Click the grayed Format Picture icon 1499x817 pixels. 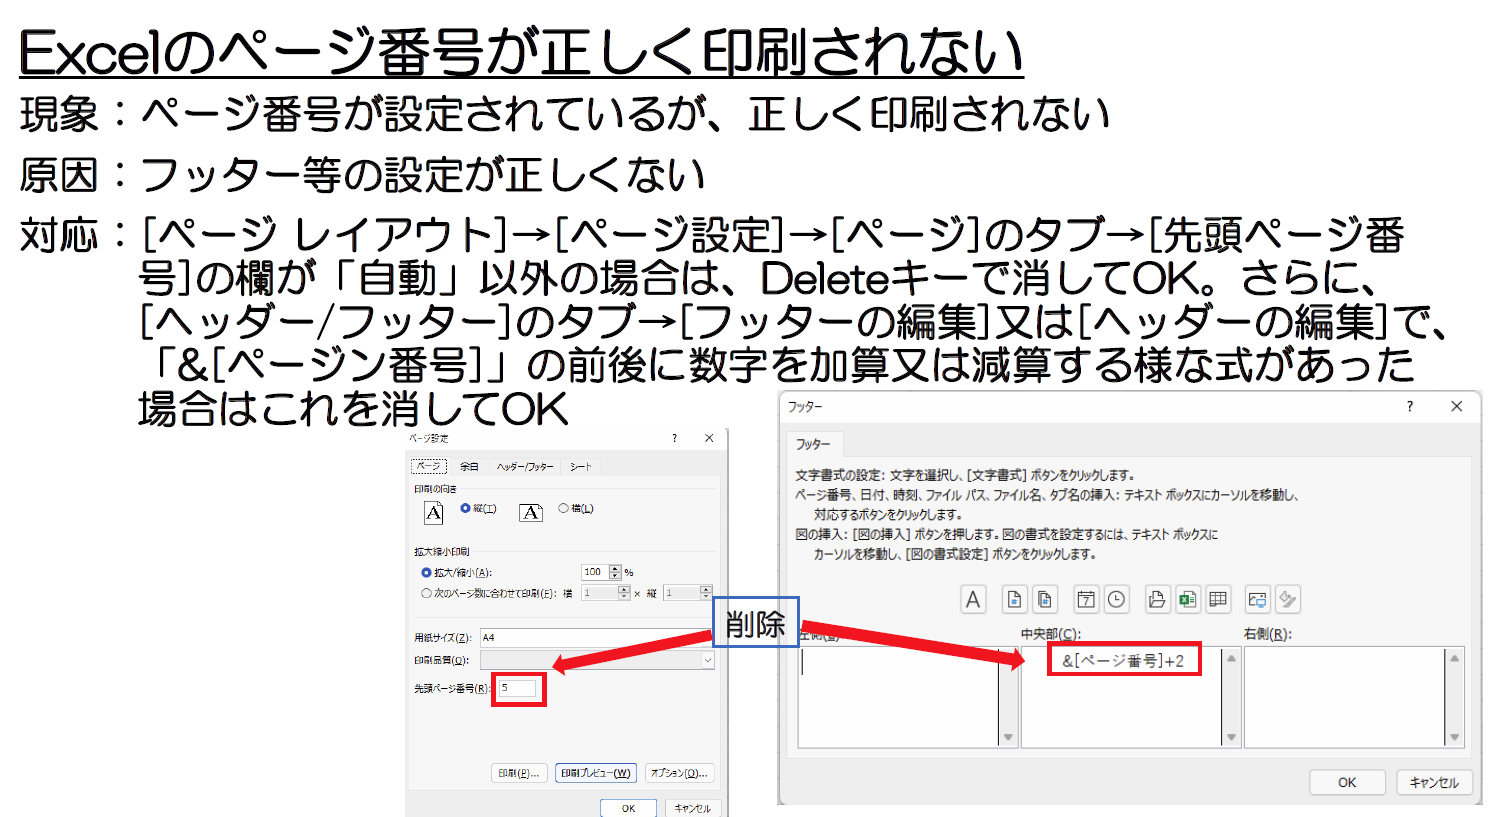1288,599
